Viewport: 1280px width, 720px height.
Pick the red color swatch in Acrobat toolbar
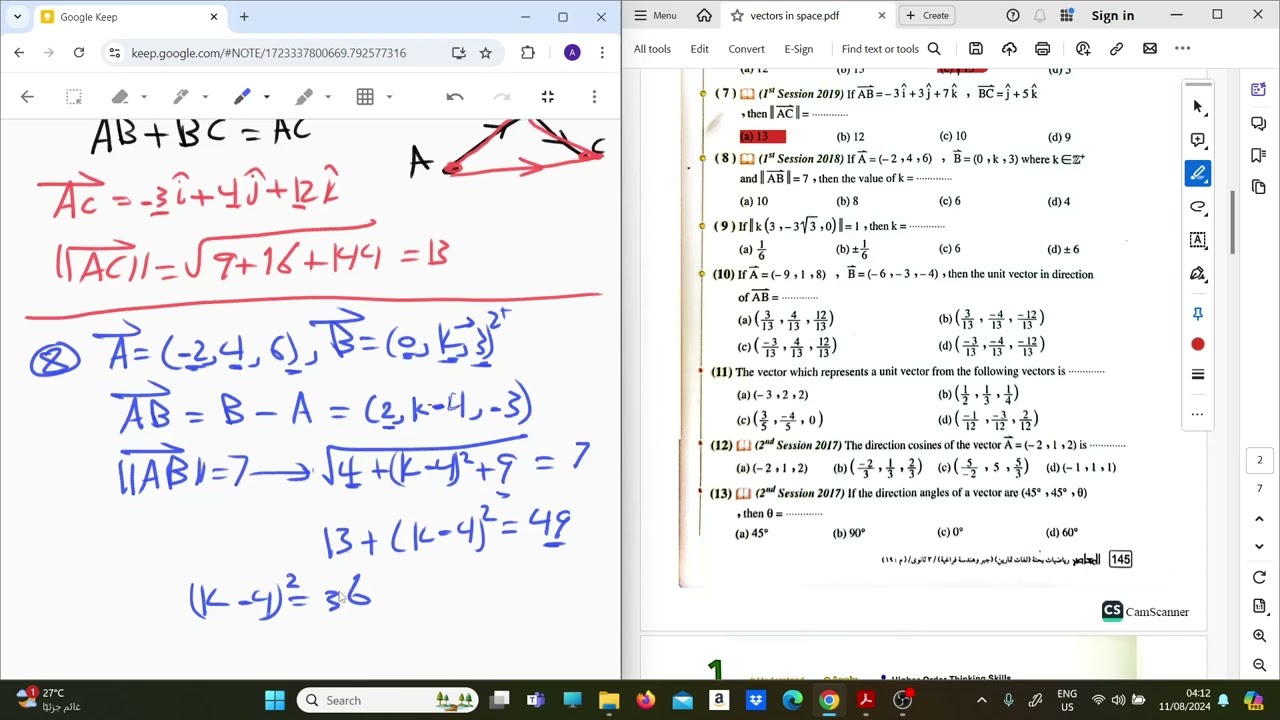click(x=1197, y=344)
